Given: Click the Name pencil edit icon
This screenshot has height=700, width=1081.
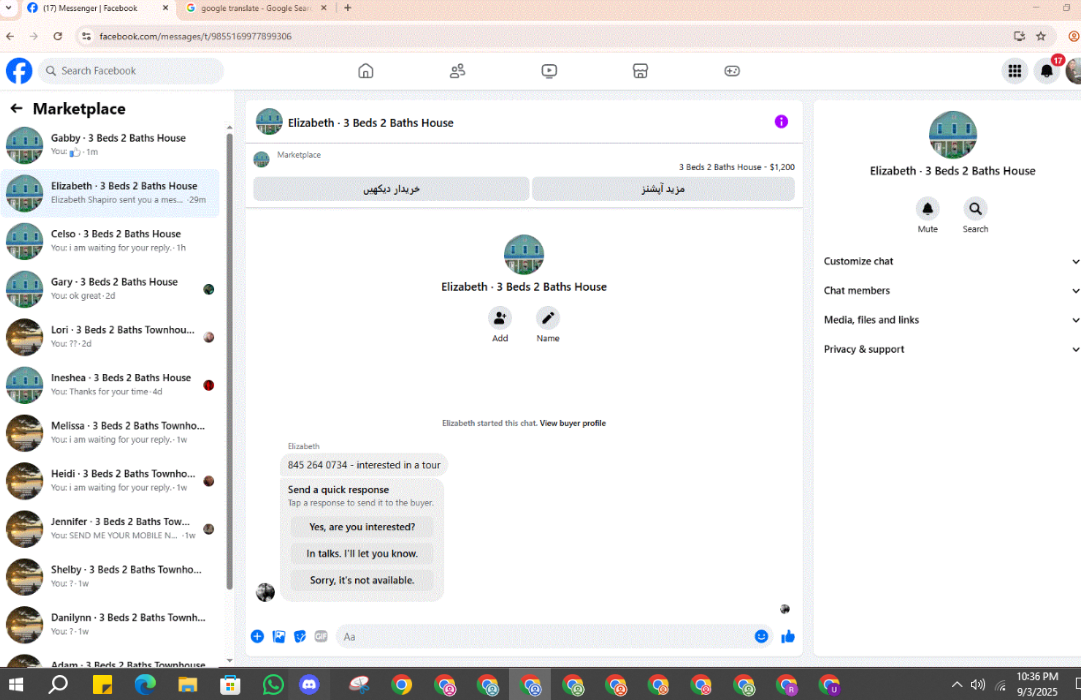Looking at the screenshot, I should tap(547, 318).
